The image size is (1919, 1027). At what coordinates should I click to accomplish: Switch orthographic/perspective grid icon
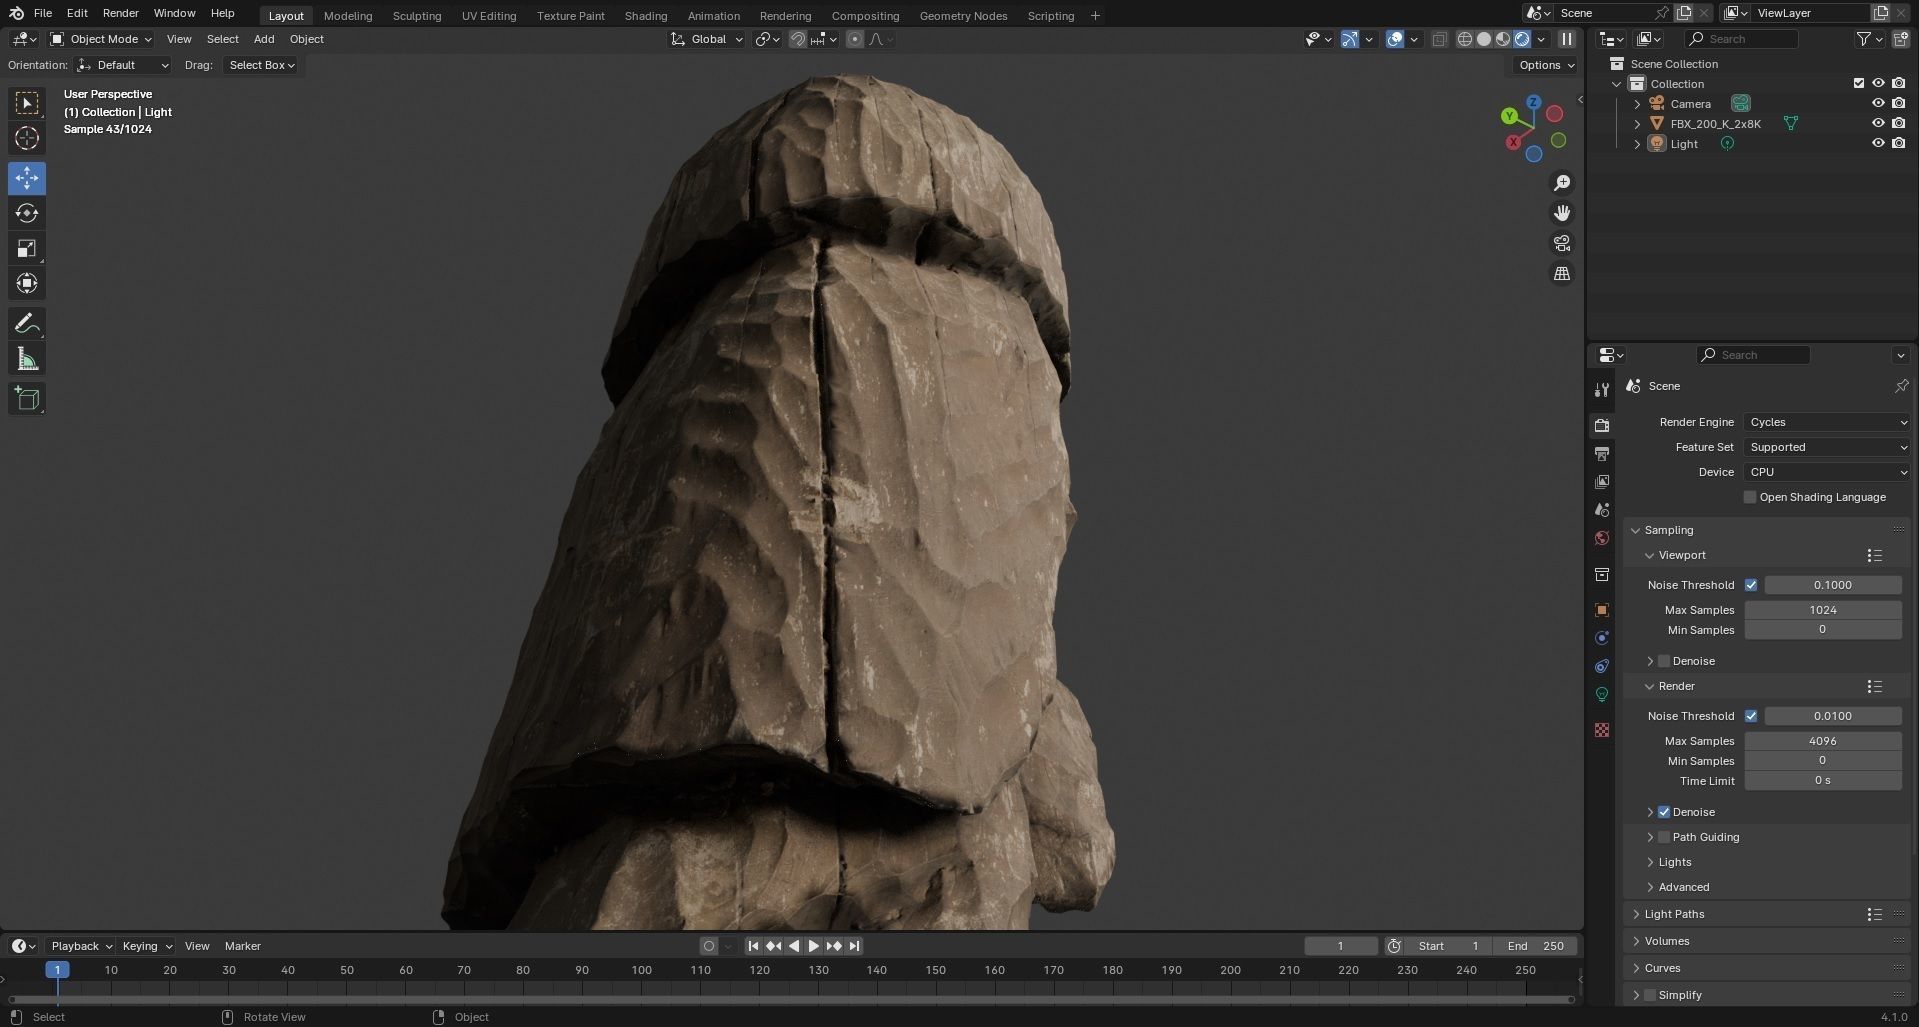coord(1562,273)
